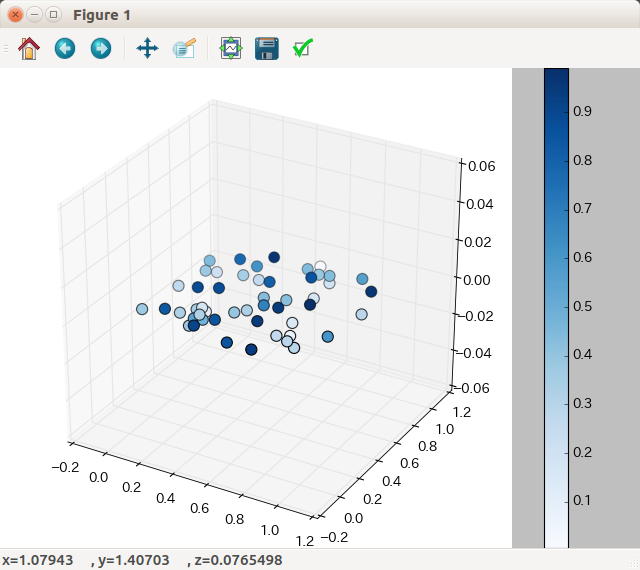Screen dimensions: 640x570
Task: Click the colorbar tick label 0.7
Action: click(582, 208)
